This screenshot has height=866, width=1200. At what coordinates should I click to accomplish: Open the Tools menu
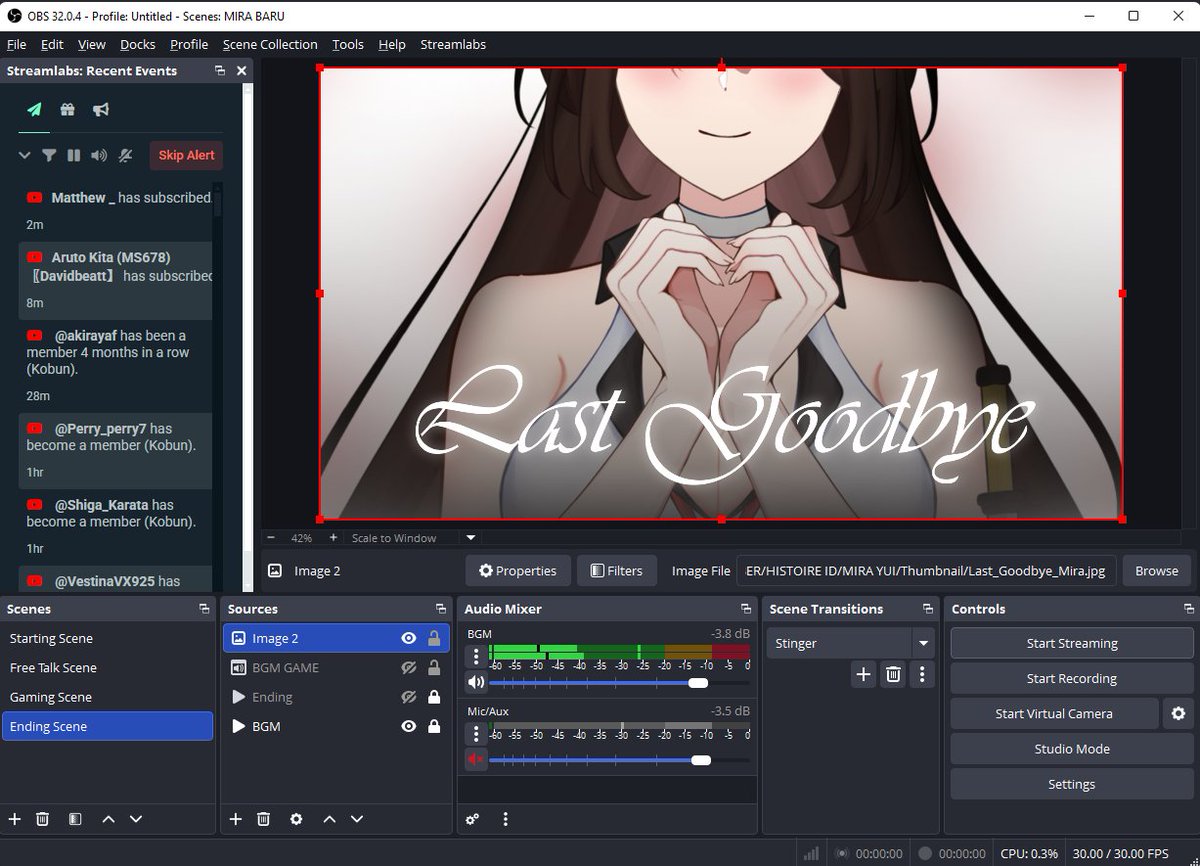(x=348, y=44)
